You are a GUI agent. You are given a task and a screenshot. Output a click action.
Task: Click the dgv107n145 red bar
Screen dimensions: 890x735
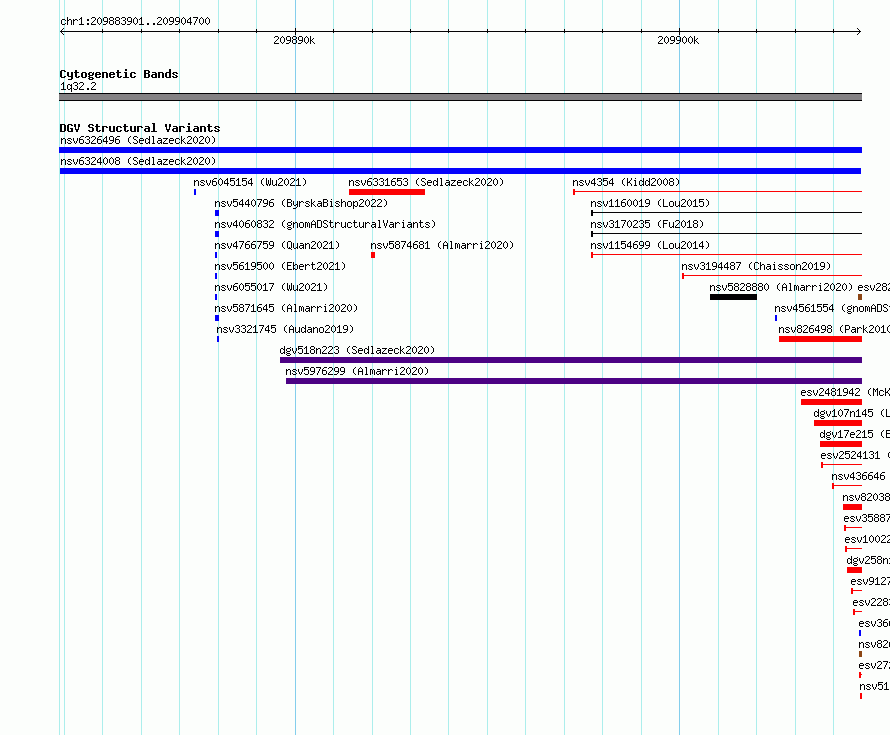tap(838, 423)
